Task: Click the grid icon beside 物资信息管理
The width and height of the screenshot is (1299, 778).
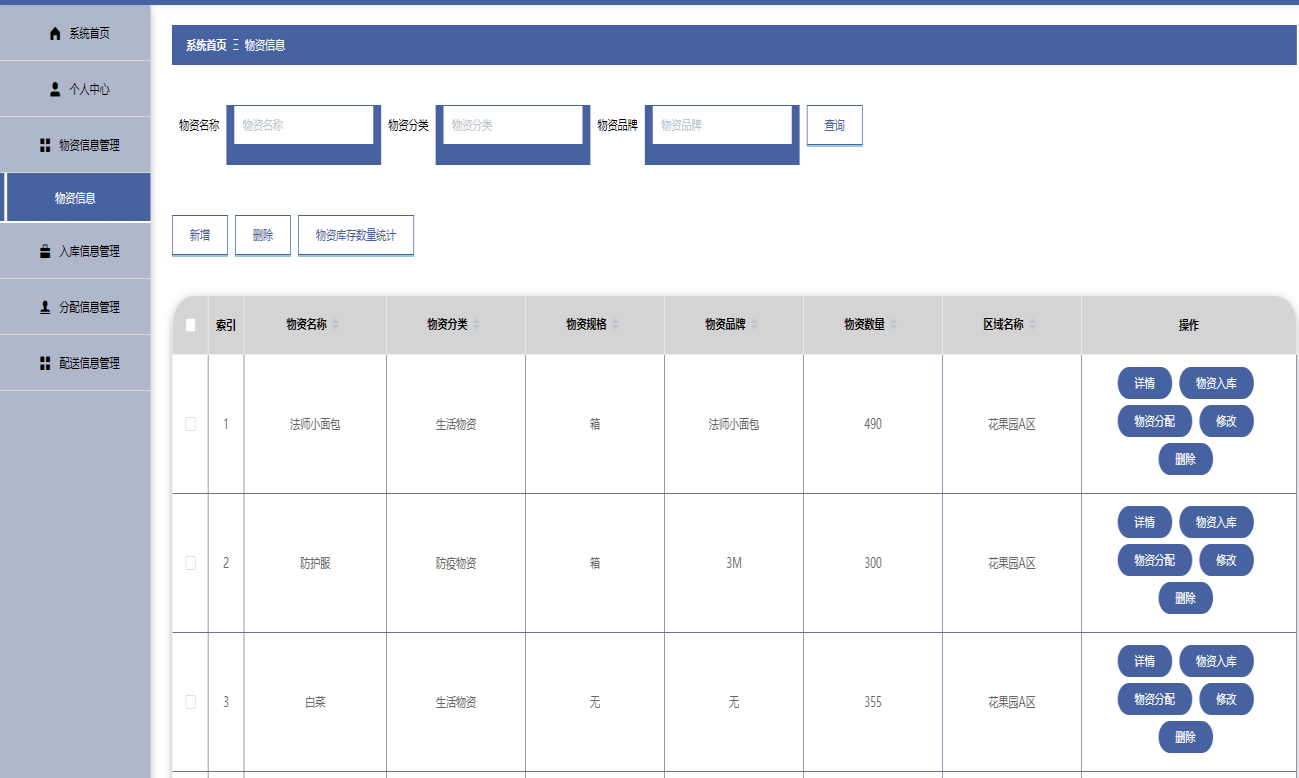Action: click(45, 146)
